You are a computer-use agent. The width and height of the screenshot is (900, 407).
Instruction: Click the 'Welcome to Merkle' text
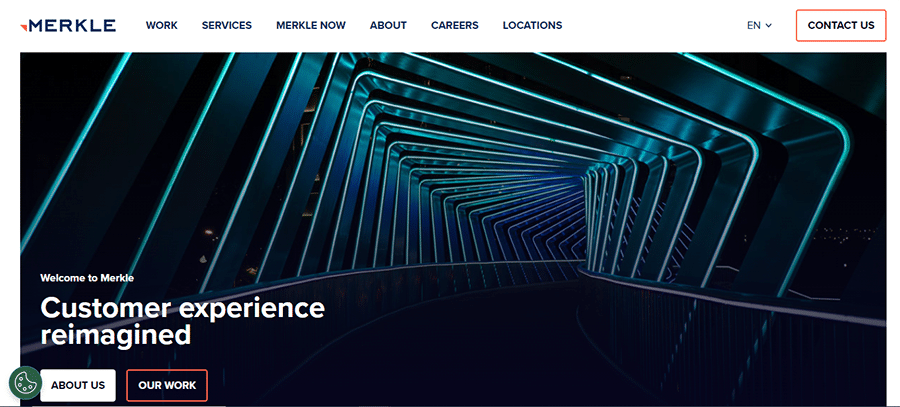point(87,278)
